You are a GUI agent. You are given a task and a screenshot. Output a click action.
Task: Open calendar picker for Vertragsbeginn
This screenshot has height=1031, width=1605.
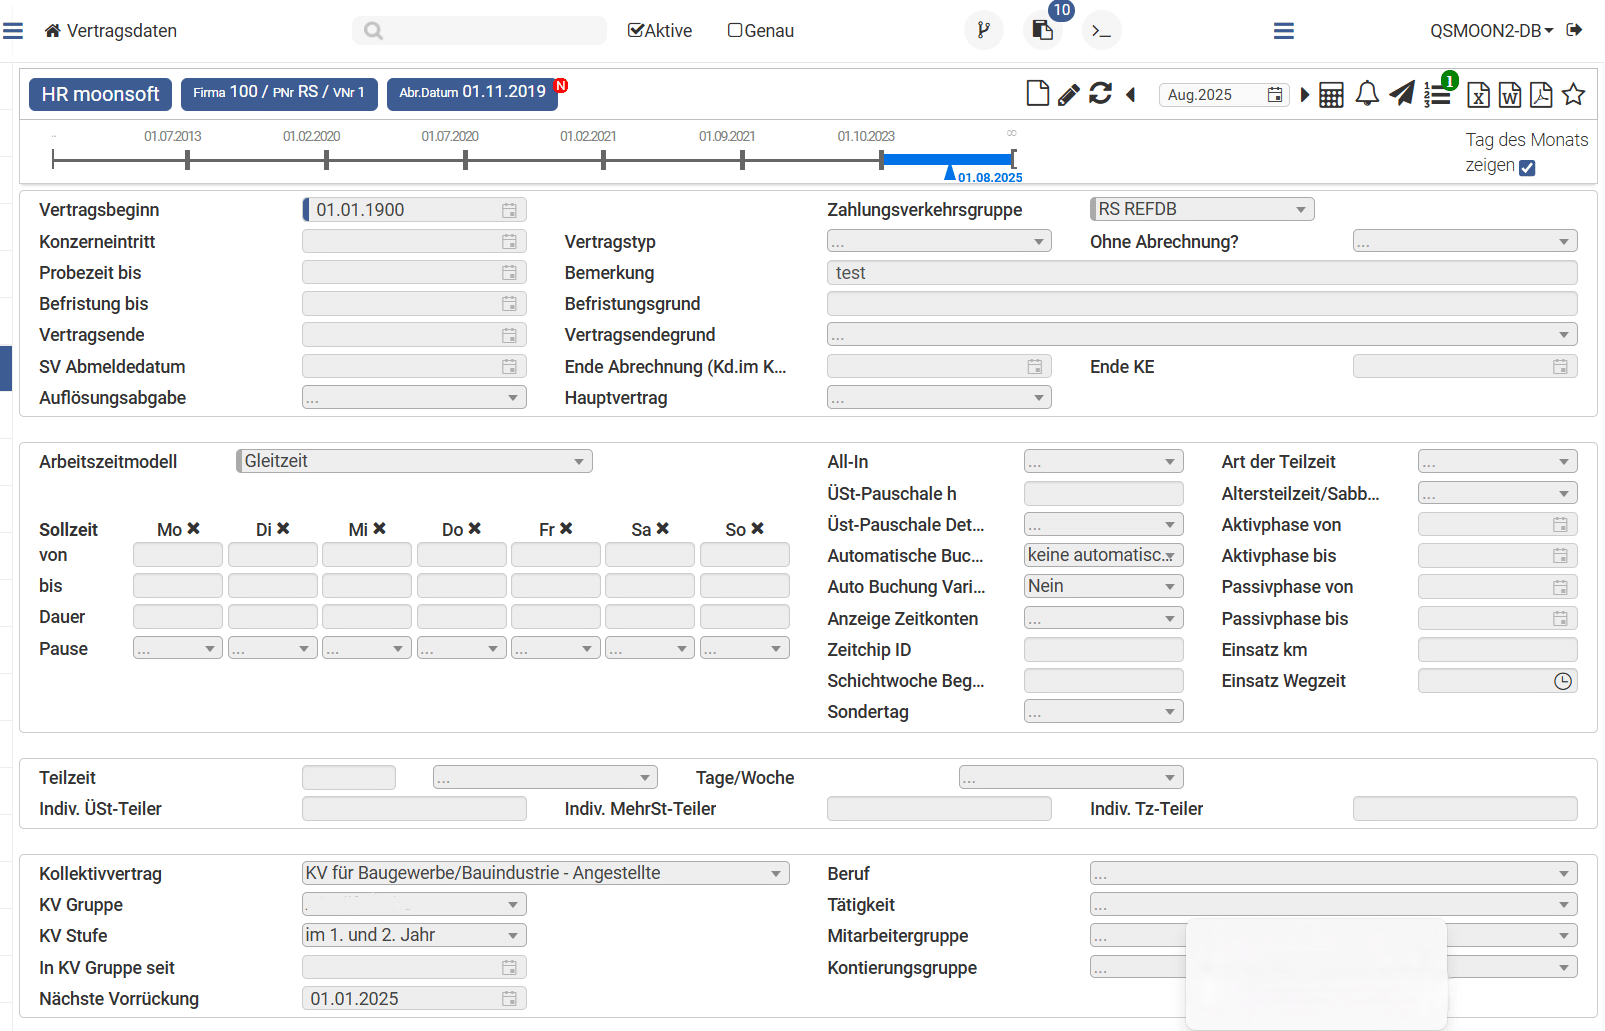509,210
